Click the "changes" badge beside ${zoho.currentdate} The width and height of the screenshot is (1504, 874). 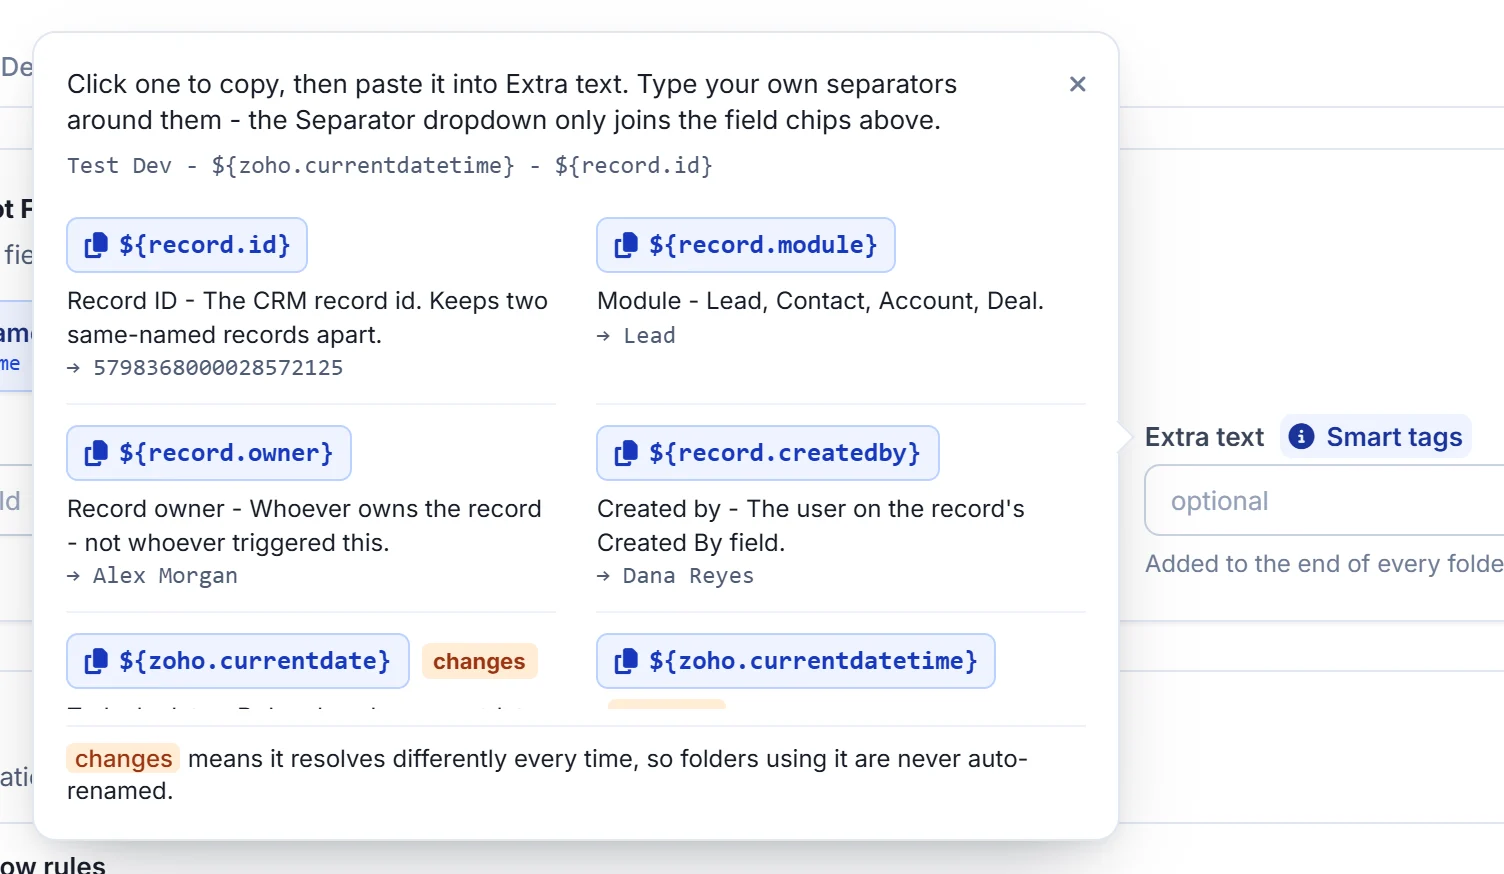pos(479,661)
